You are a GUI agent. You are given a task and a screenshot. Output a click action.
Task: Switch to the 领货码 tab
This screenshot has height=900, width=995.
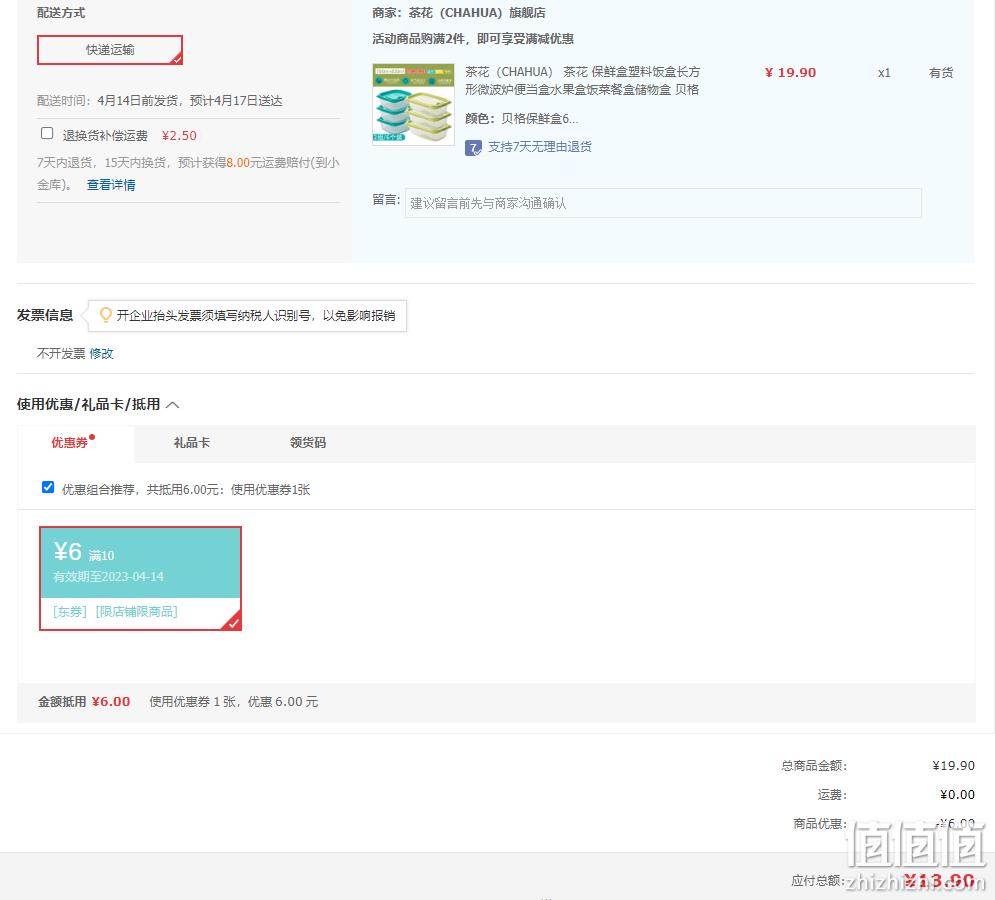[308, 442]
